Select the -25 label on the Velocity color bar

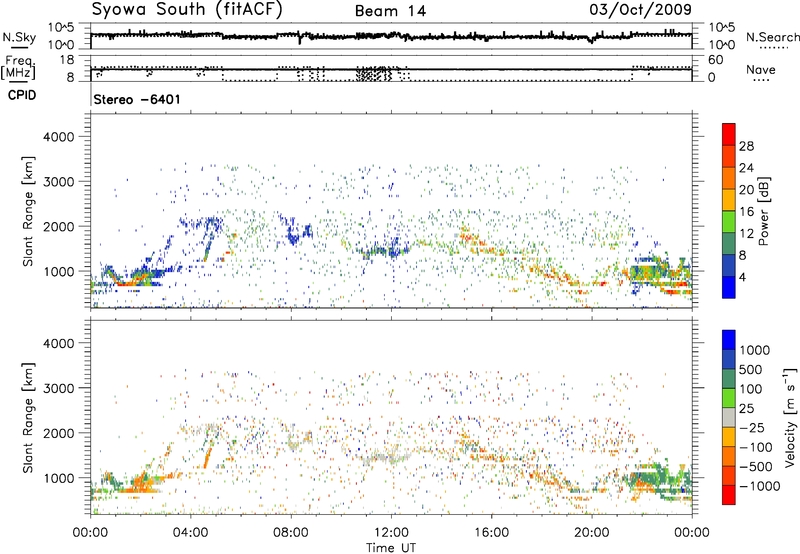pyautogui.click(x=753, y=428)
